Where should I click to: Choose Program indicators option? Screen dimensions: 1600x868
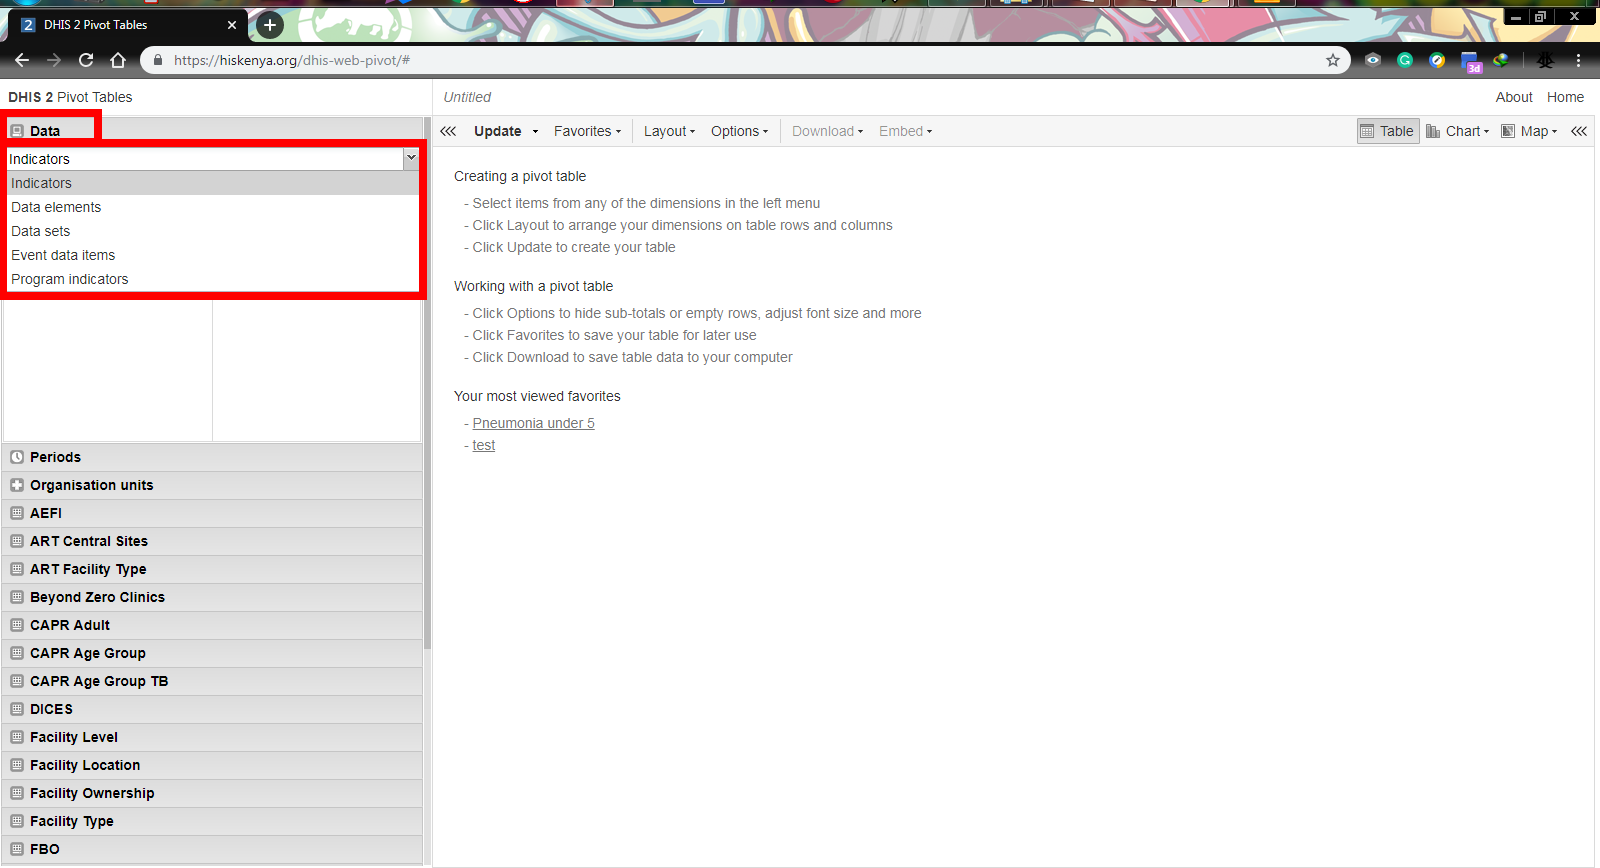(70, 279)
